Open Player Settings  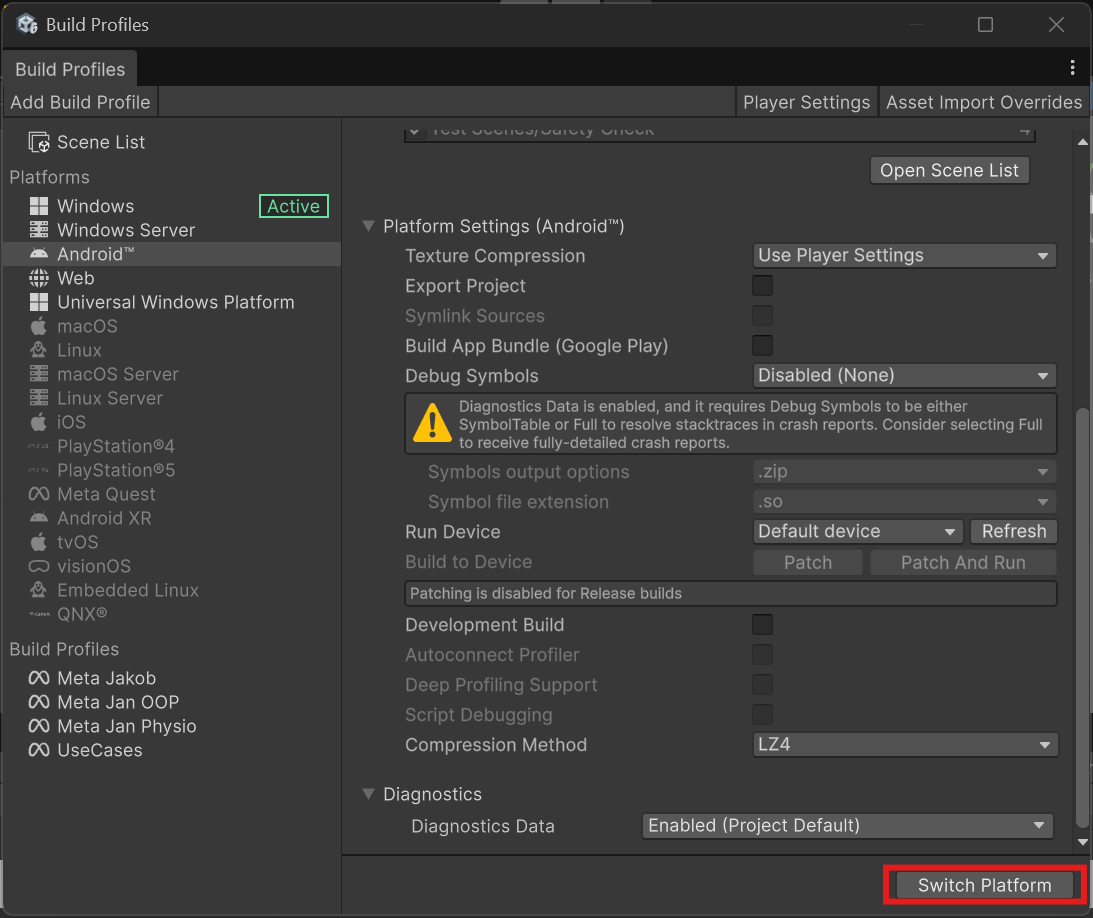click(x=807, y=102)
